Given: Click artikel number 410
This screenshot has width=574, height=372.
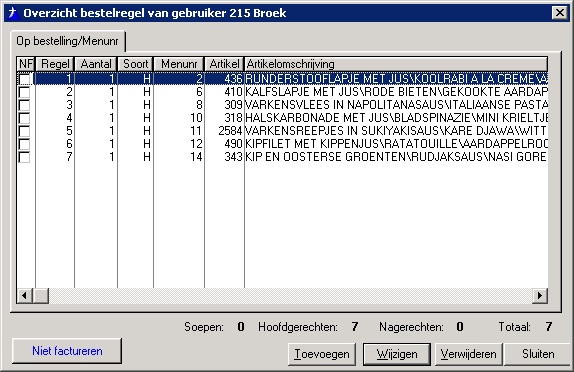Looking at the screenshot, I should tap(234, 92).
